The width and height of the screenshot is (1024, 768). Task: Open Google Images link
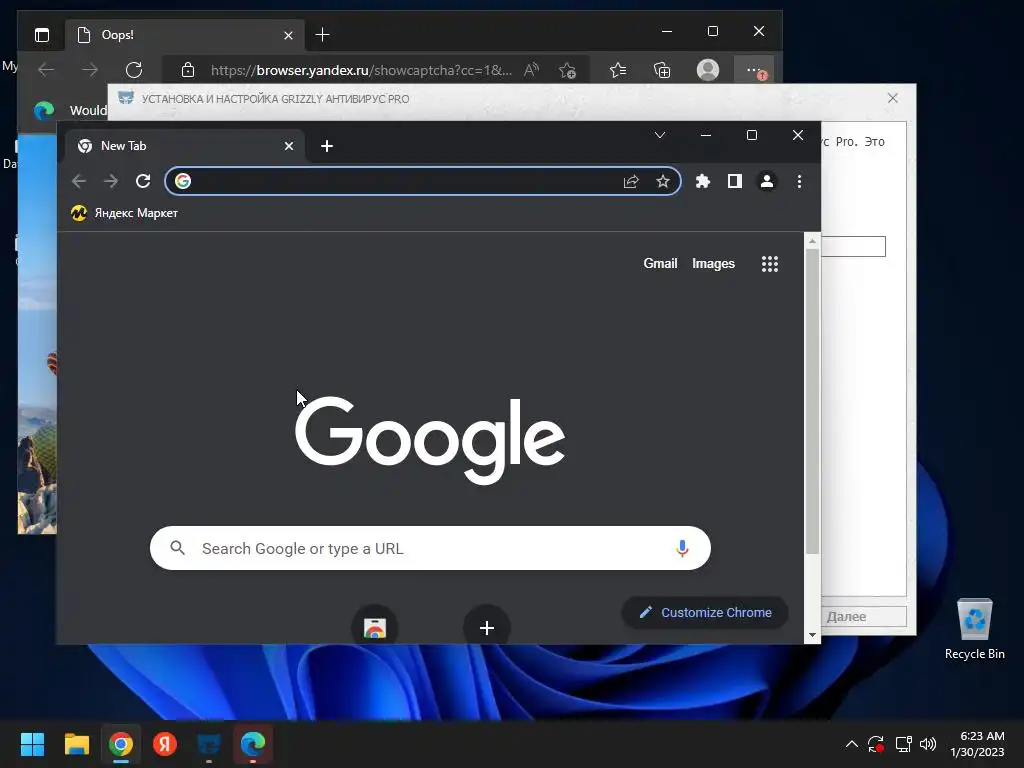click(713, 263)
